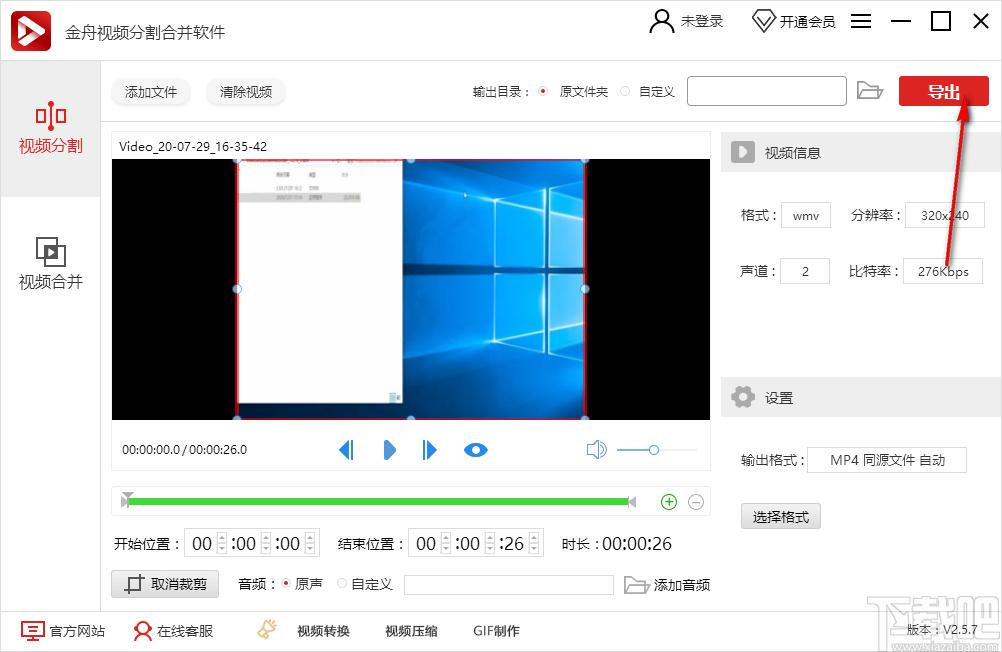This screenshot has width=1002, height=652.
Task: Switch to 视频合并 video merge mode
Action: 50,263
